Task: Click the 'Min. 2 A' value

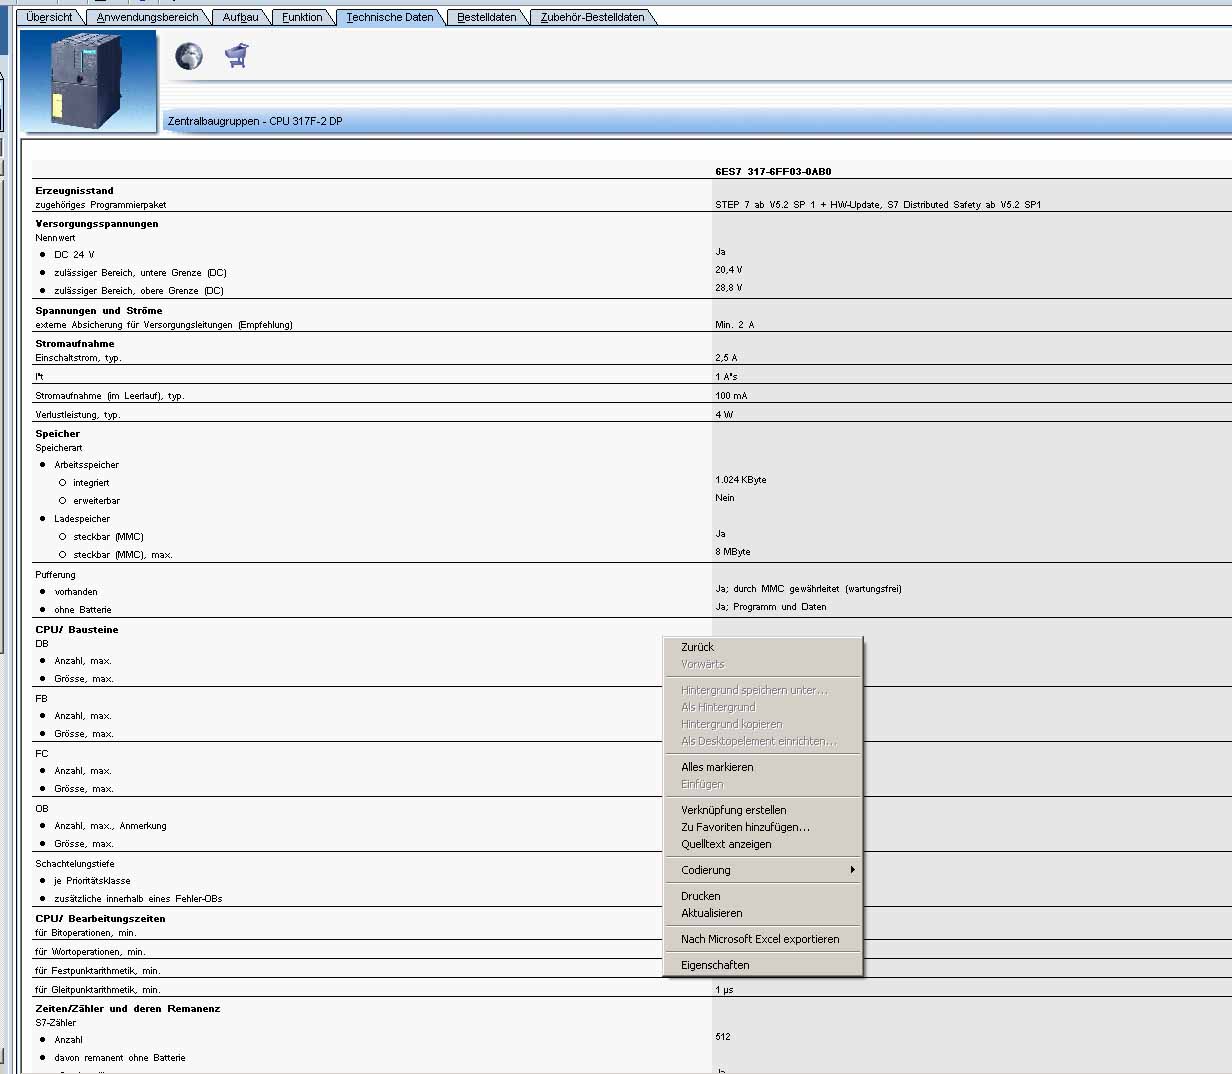Action: click(x=735, y=325)
